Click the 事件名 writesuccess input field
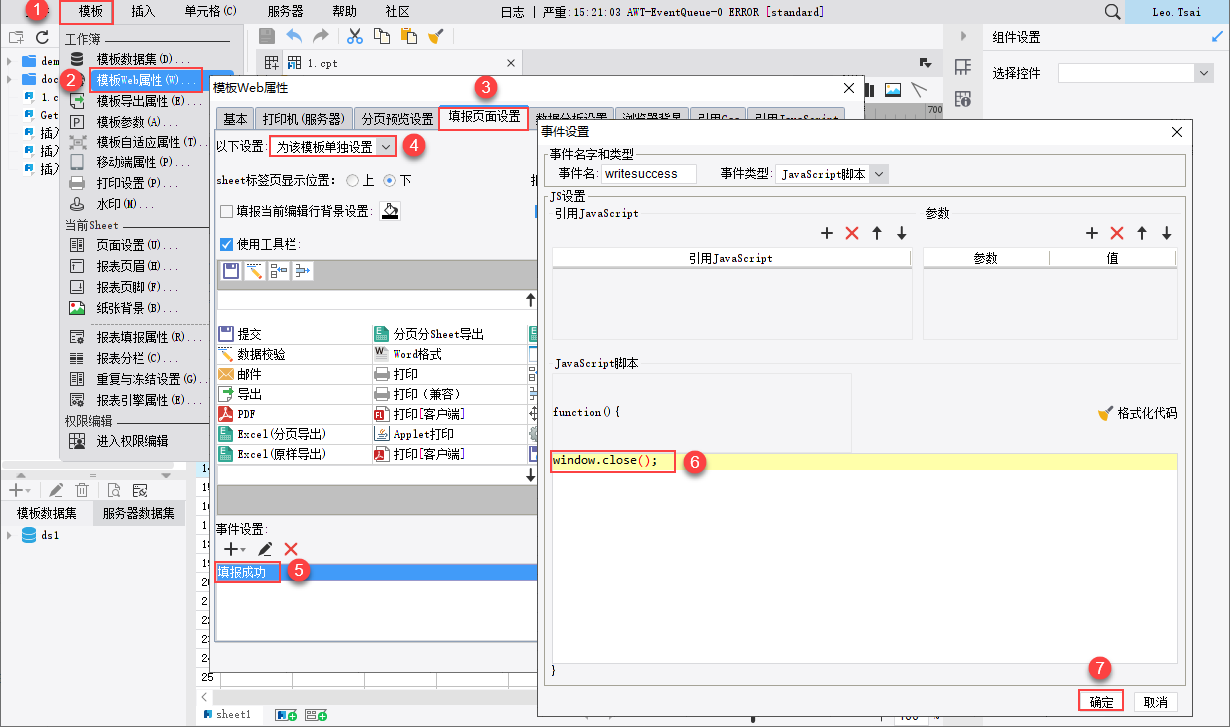 tap(649, 173)
